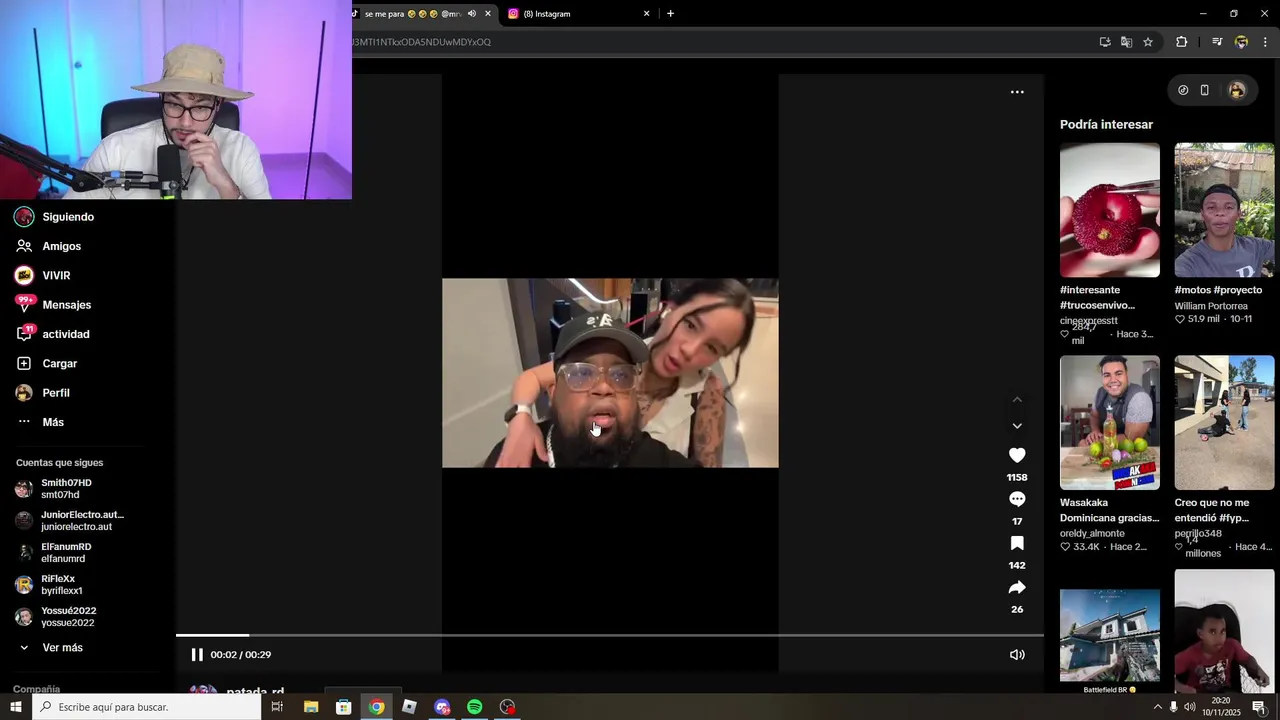This screenshot has width=1280, height=720.
Task: Open JuniorElectro.aut account
Action: click(70, 521)
